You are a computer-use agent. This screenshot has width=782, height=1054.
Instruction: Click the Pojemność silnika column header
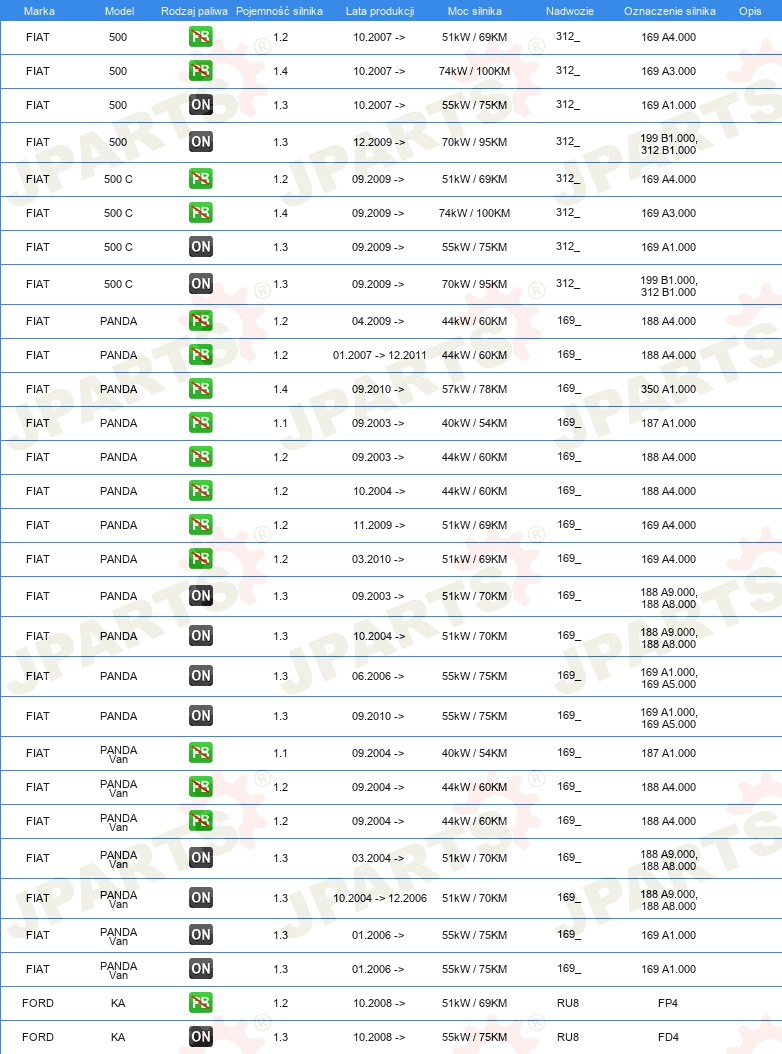tap(279, 11)
